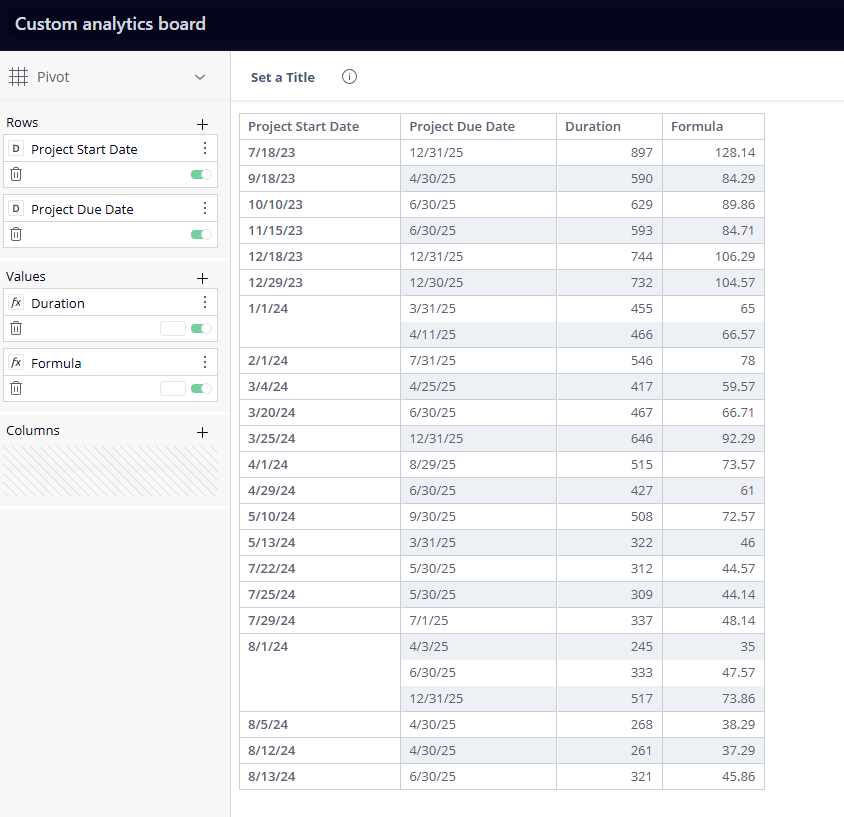Click Set a Title to edit the widget title
The image size is (844, 817).
pos(283,77)
